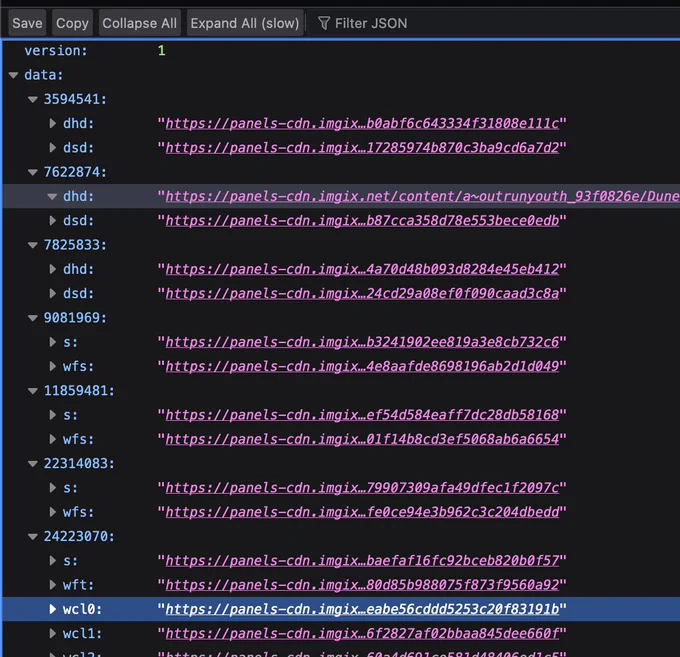Select the 24223070 key label
The width and height of the screenshot is (680, 657).
(79, 537)
